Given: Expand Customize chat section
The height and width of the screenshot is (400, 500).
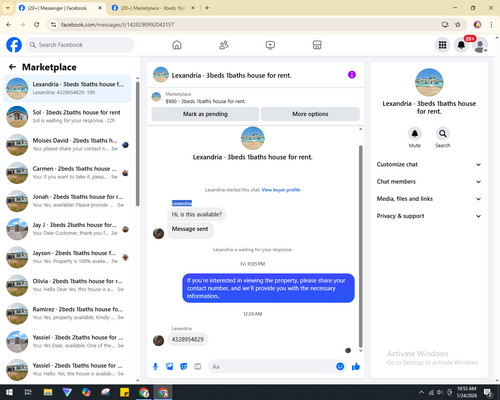Looking at the screenshot, I should [x=429, y=164].
